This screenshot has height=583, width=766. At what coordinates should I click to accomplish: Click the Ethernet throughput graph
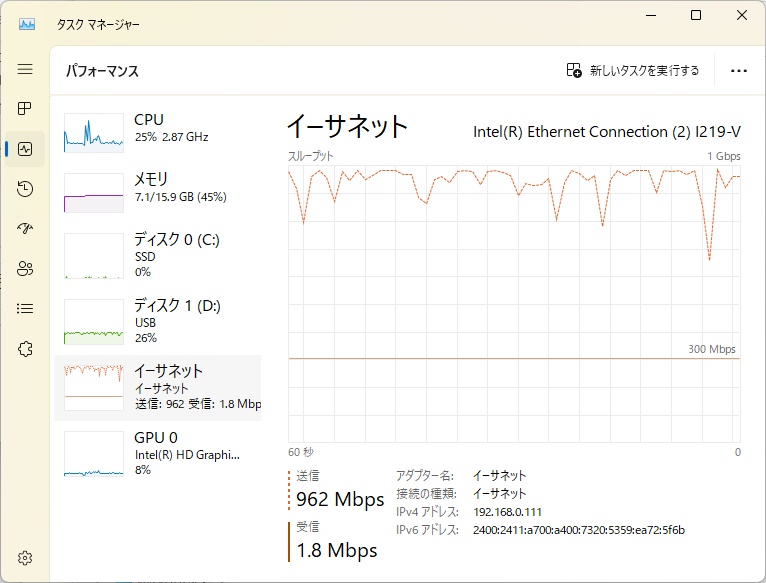coord(514,304)
